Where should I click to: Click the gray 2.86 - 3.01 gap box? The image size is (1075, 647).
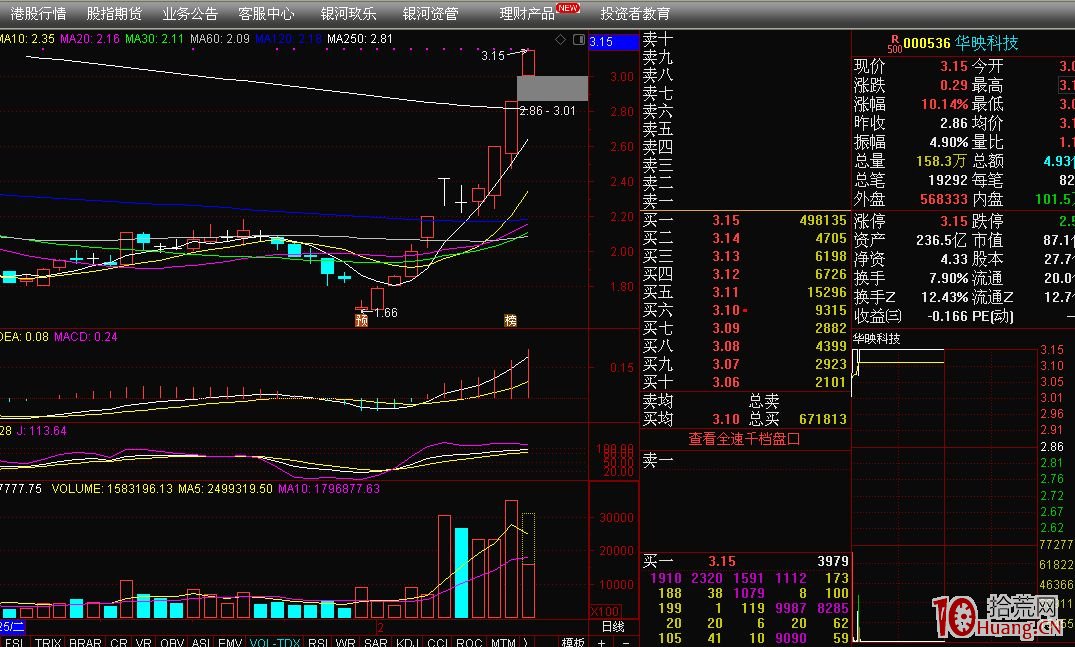[x=552, y=88]
